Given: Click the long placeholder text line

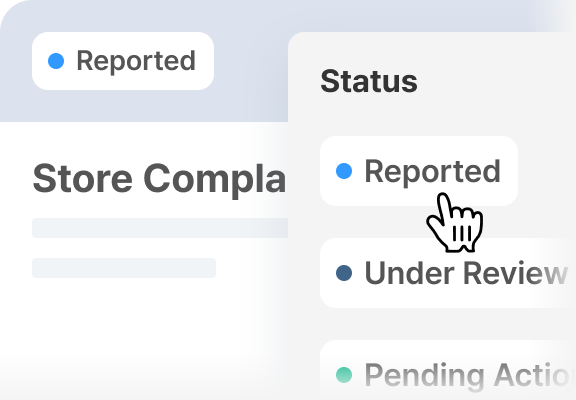Looking at the screenshot, I should click(160, 228).
